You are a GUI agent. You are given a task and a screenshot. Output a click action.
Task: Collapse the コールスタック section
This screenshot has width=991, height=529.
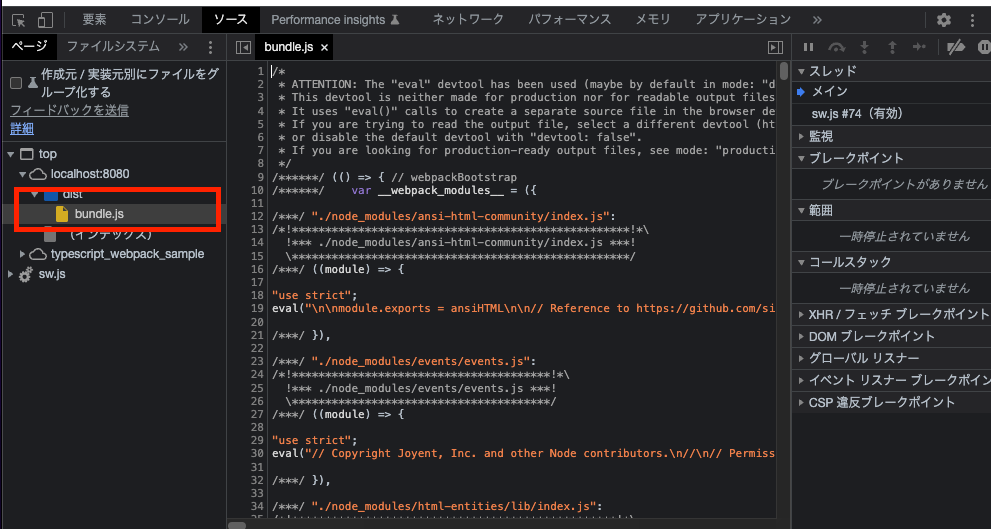pos(802,262)
